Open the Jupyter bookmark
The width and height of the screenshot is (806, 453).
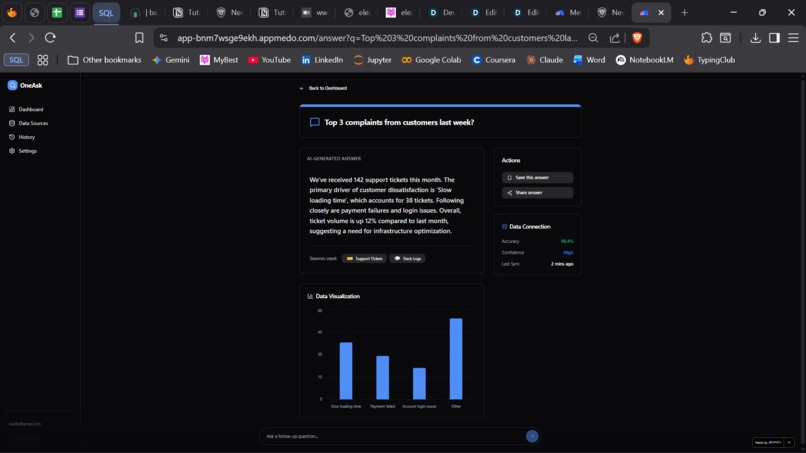[373, 60]
